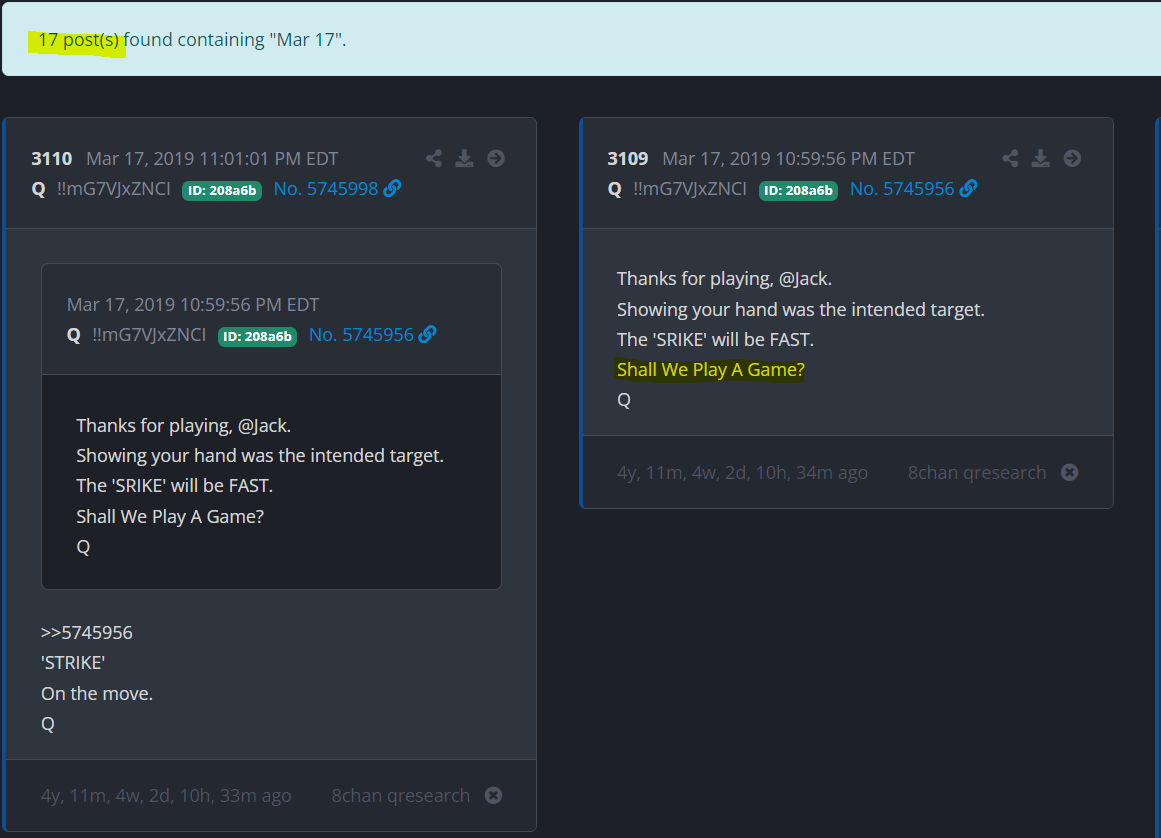This screenshot has height=838, width=1161.
Task: Click the 8chan qresearch label in post 3110's footer
Action: [x=401, y=795]
